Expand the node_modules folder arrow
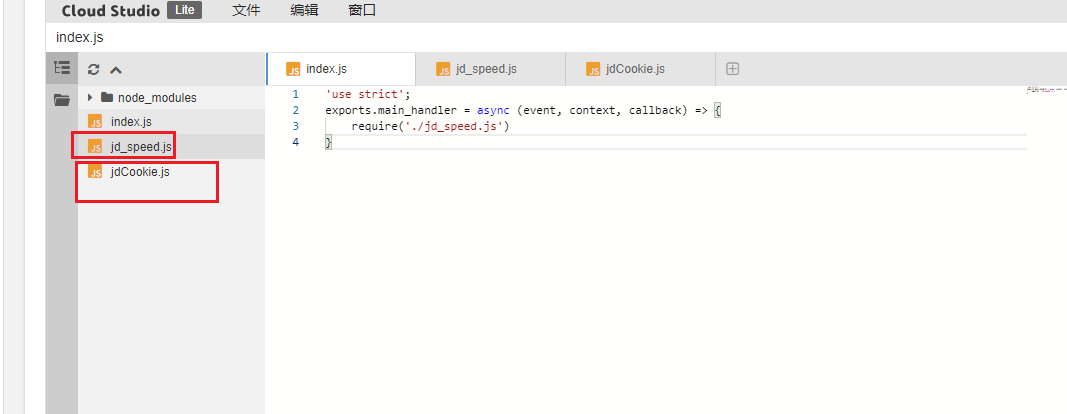1067x414 pixels. click(x=91, y=98)
